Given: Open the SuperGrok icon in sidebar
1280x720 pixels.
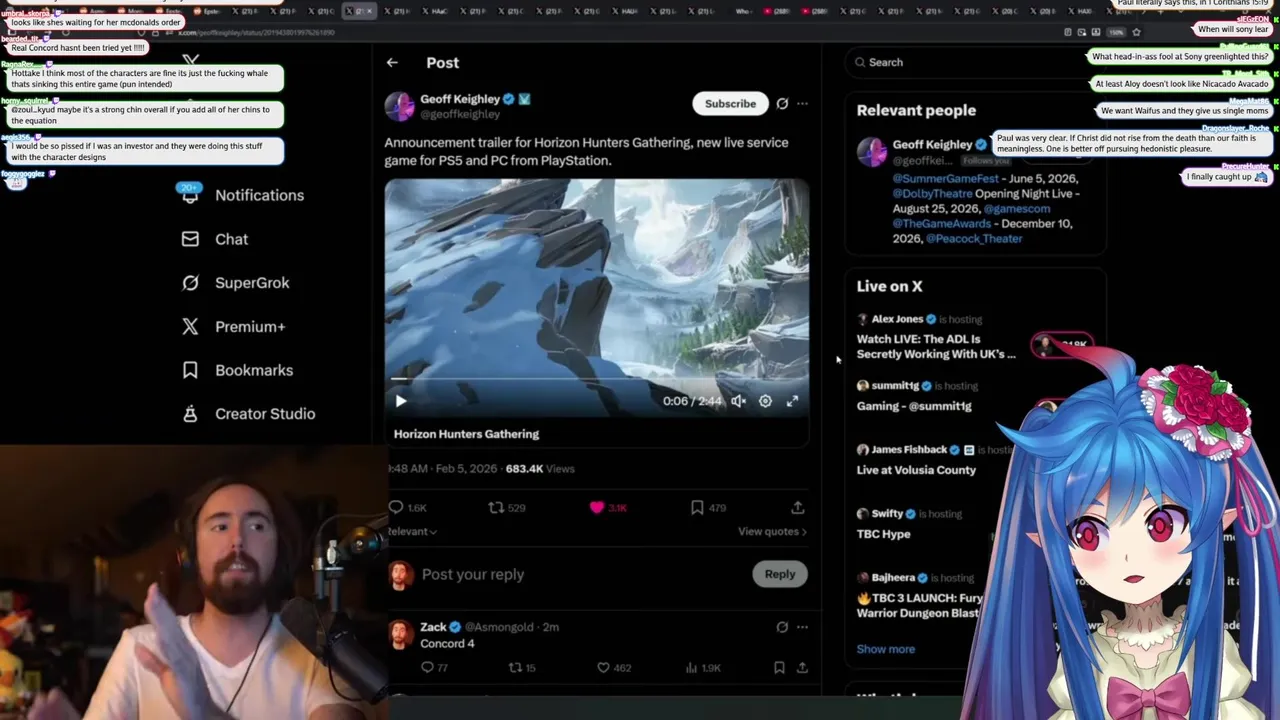Looking at the screenshot, I should (x=190, y=283).
